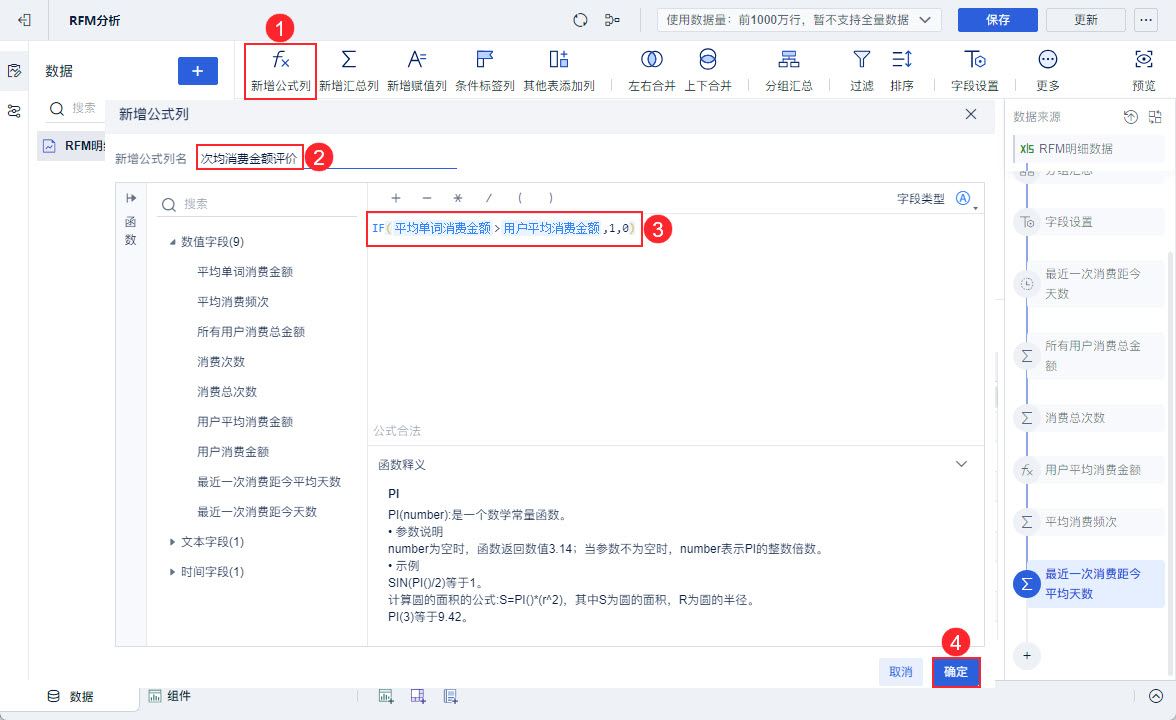Select the 最近一次消费距今平均天数 active step
The height and width of the screenshot is (720, 1176).
click(x=1090, y=584)
